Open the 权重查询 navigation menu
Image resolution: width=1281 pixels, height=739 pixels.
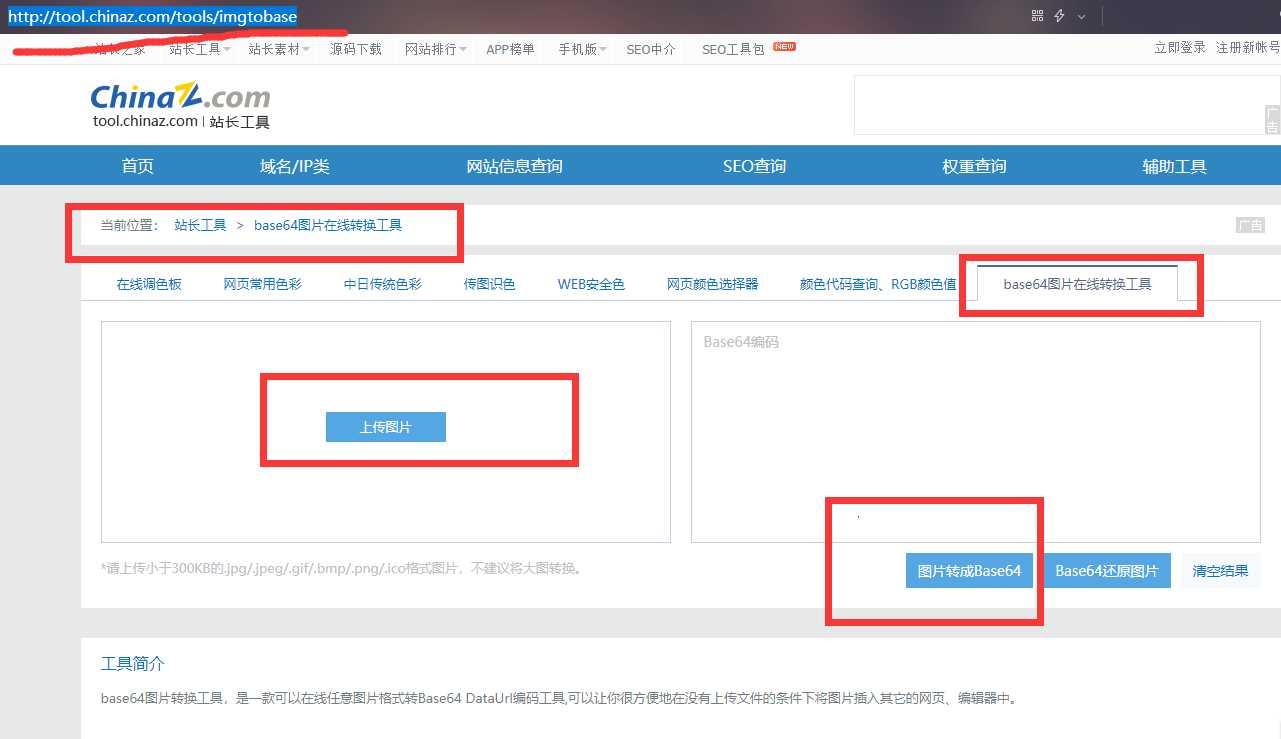click(x=974, y=166)
